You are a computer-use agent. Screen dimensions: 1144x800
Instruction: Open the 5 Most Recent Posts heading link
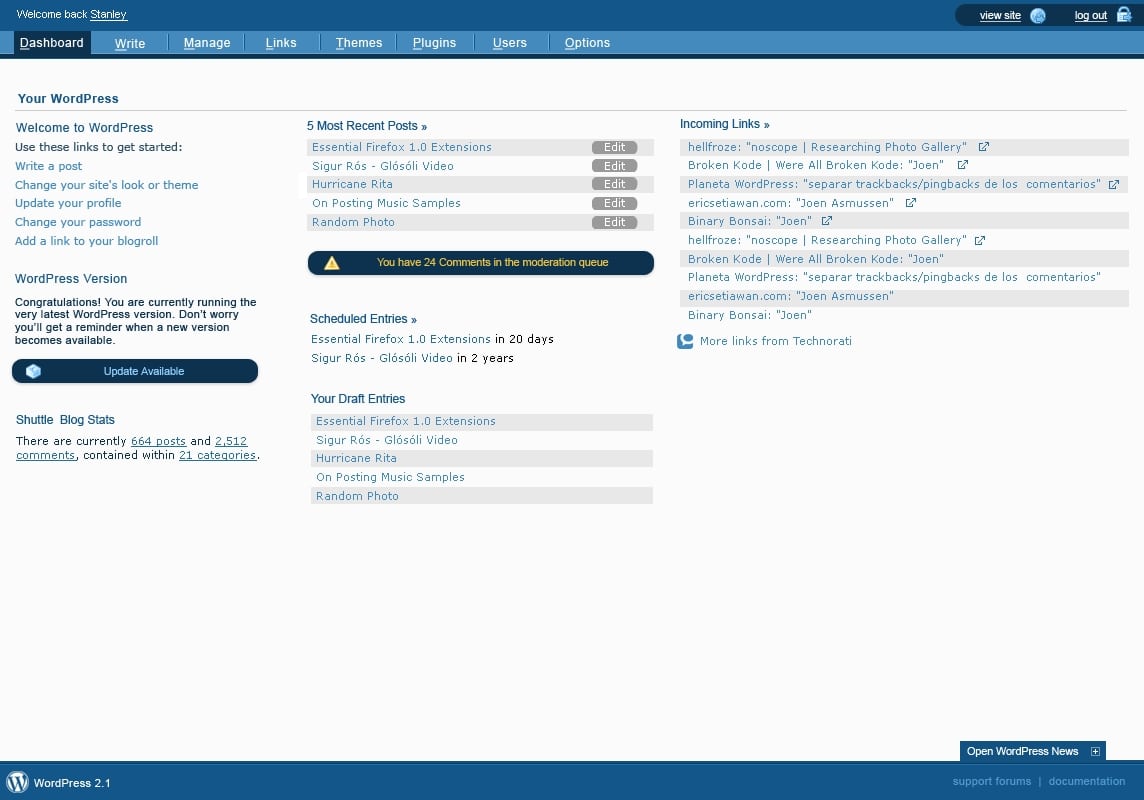click(367, 126)
